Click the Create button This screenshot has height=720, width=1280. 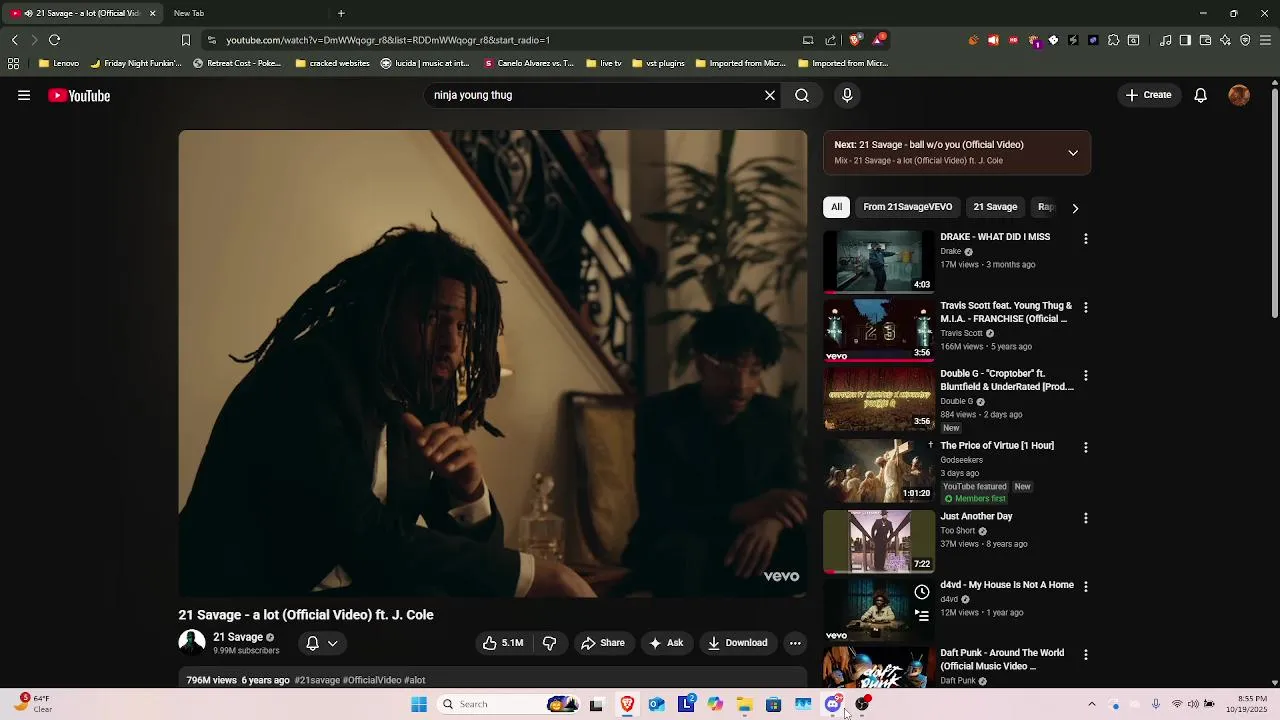click(1148, 95)
